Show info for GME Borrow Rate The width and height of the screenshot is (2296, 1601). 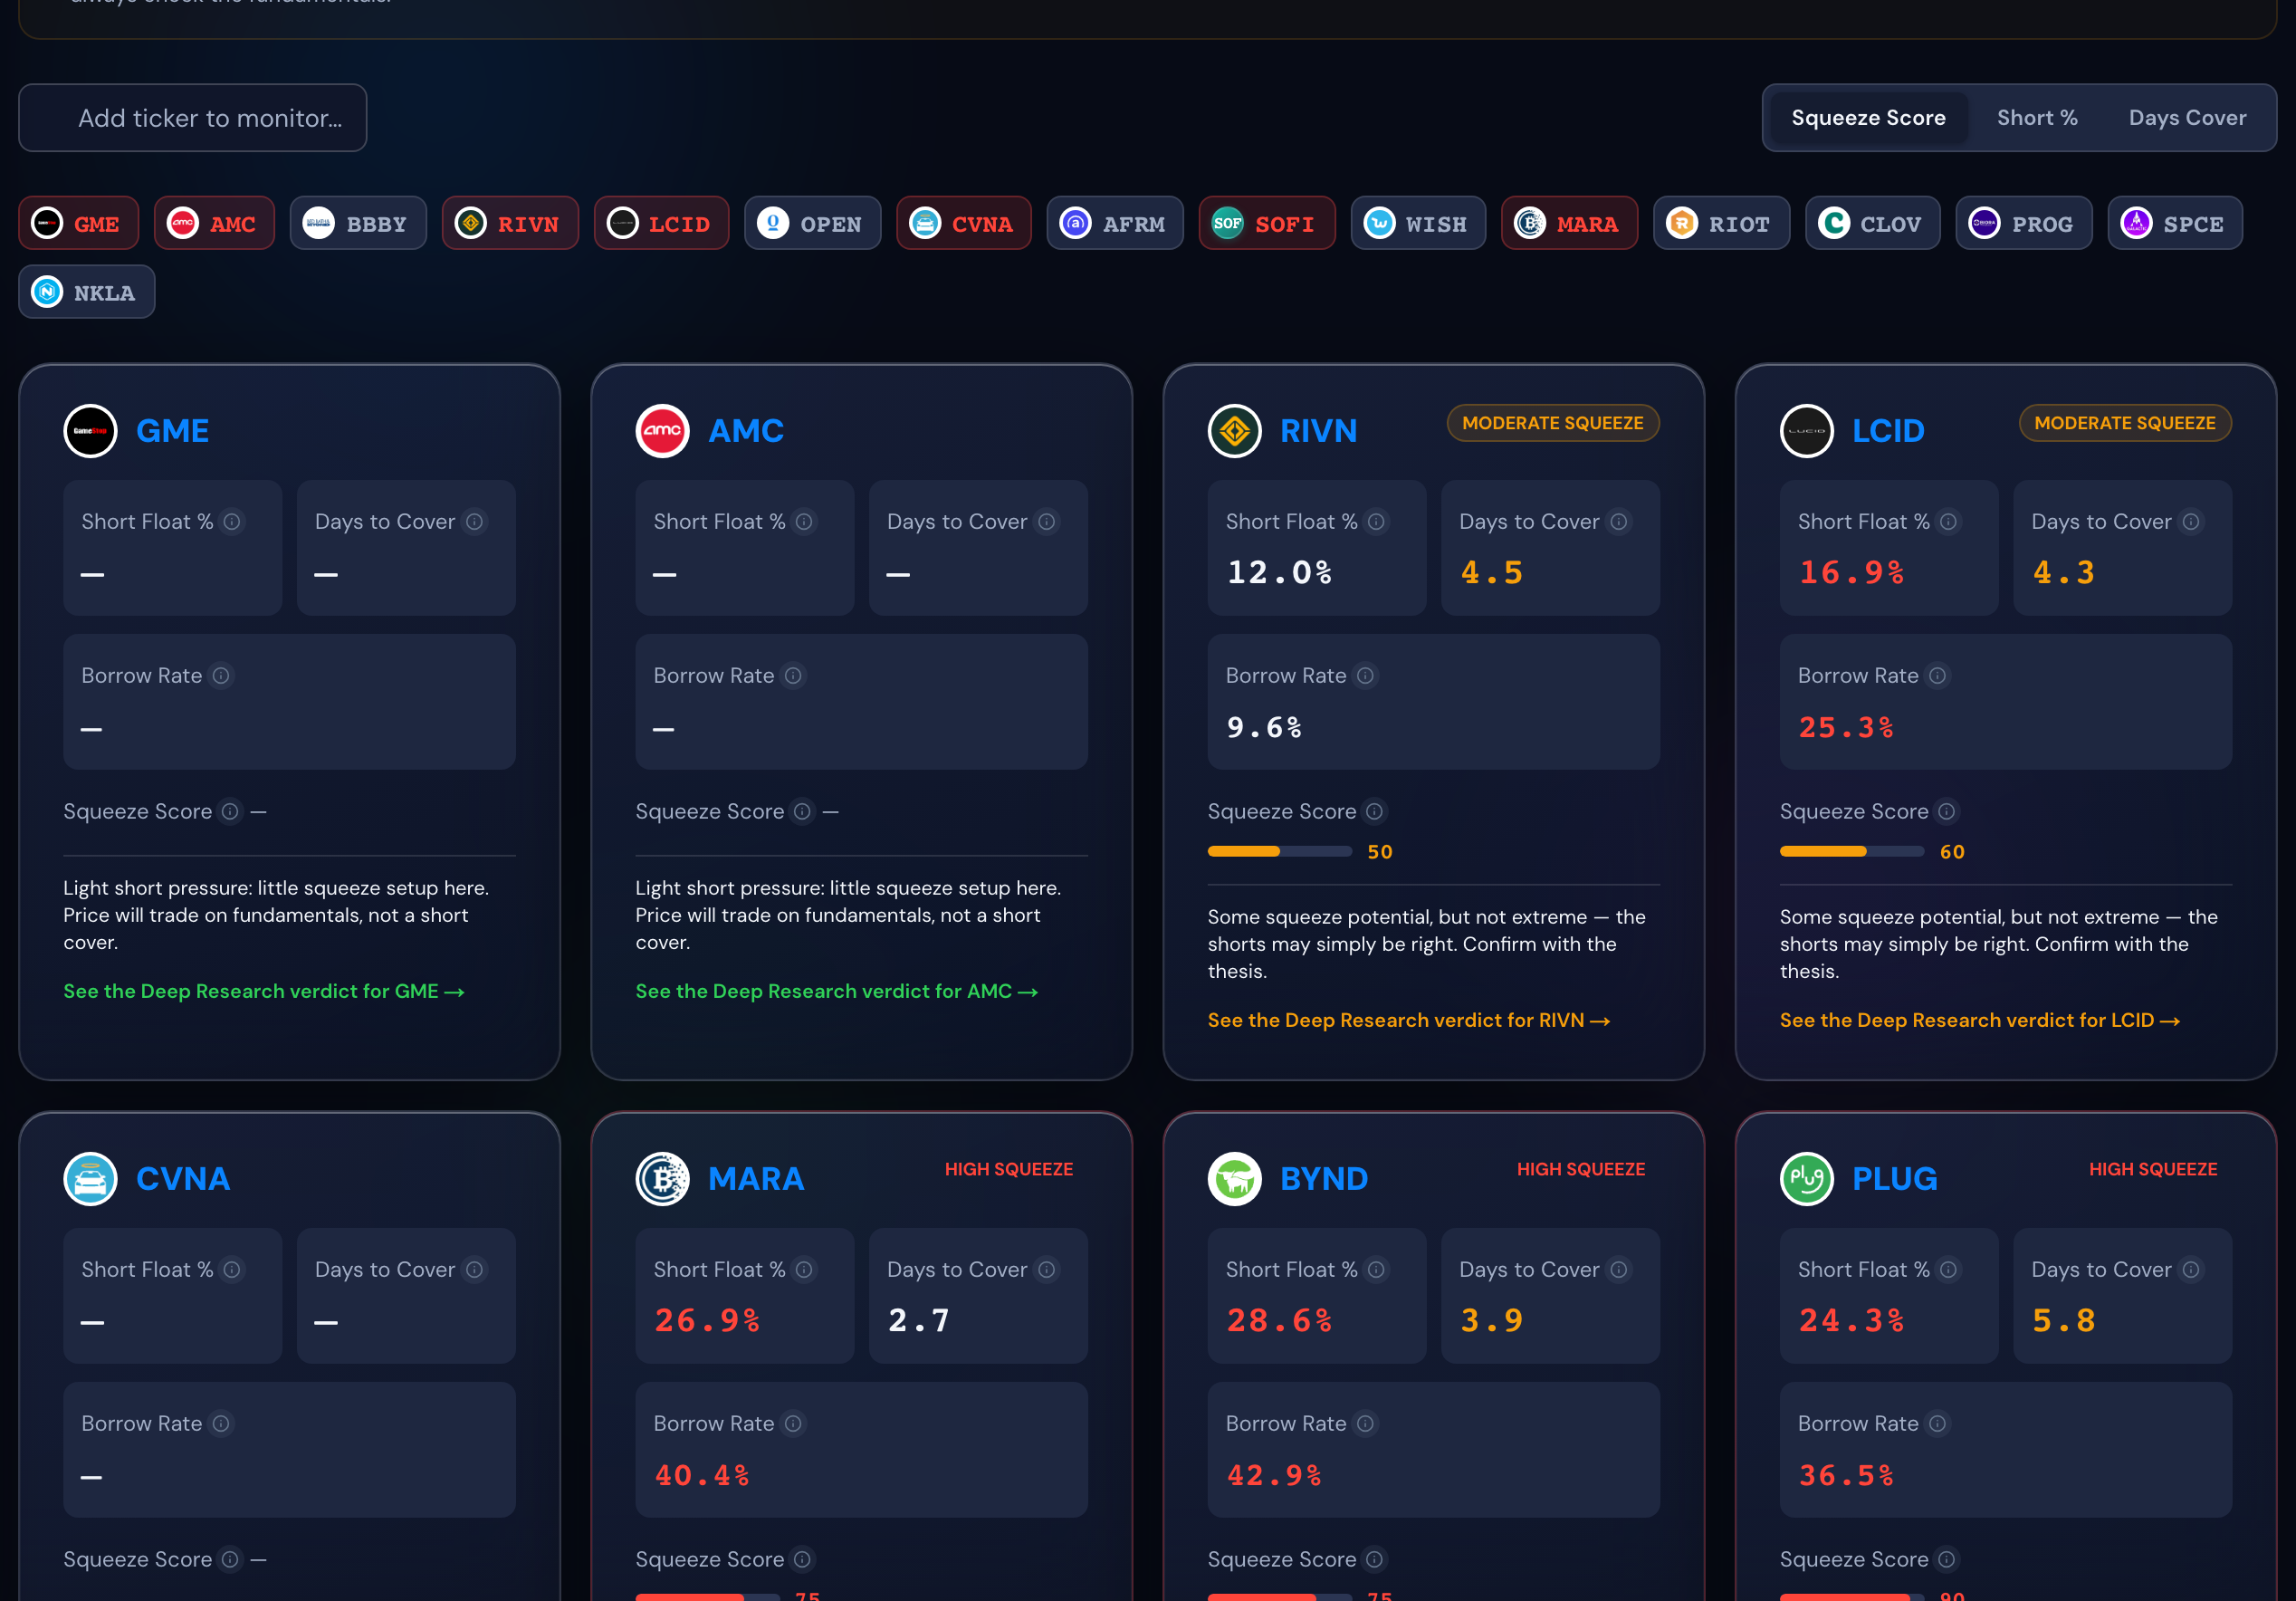pos(221,676)
